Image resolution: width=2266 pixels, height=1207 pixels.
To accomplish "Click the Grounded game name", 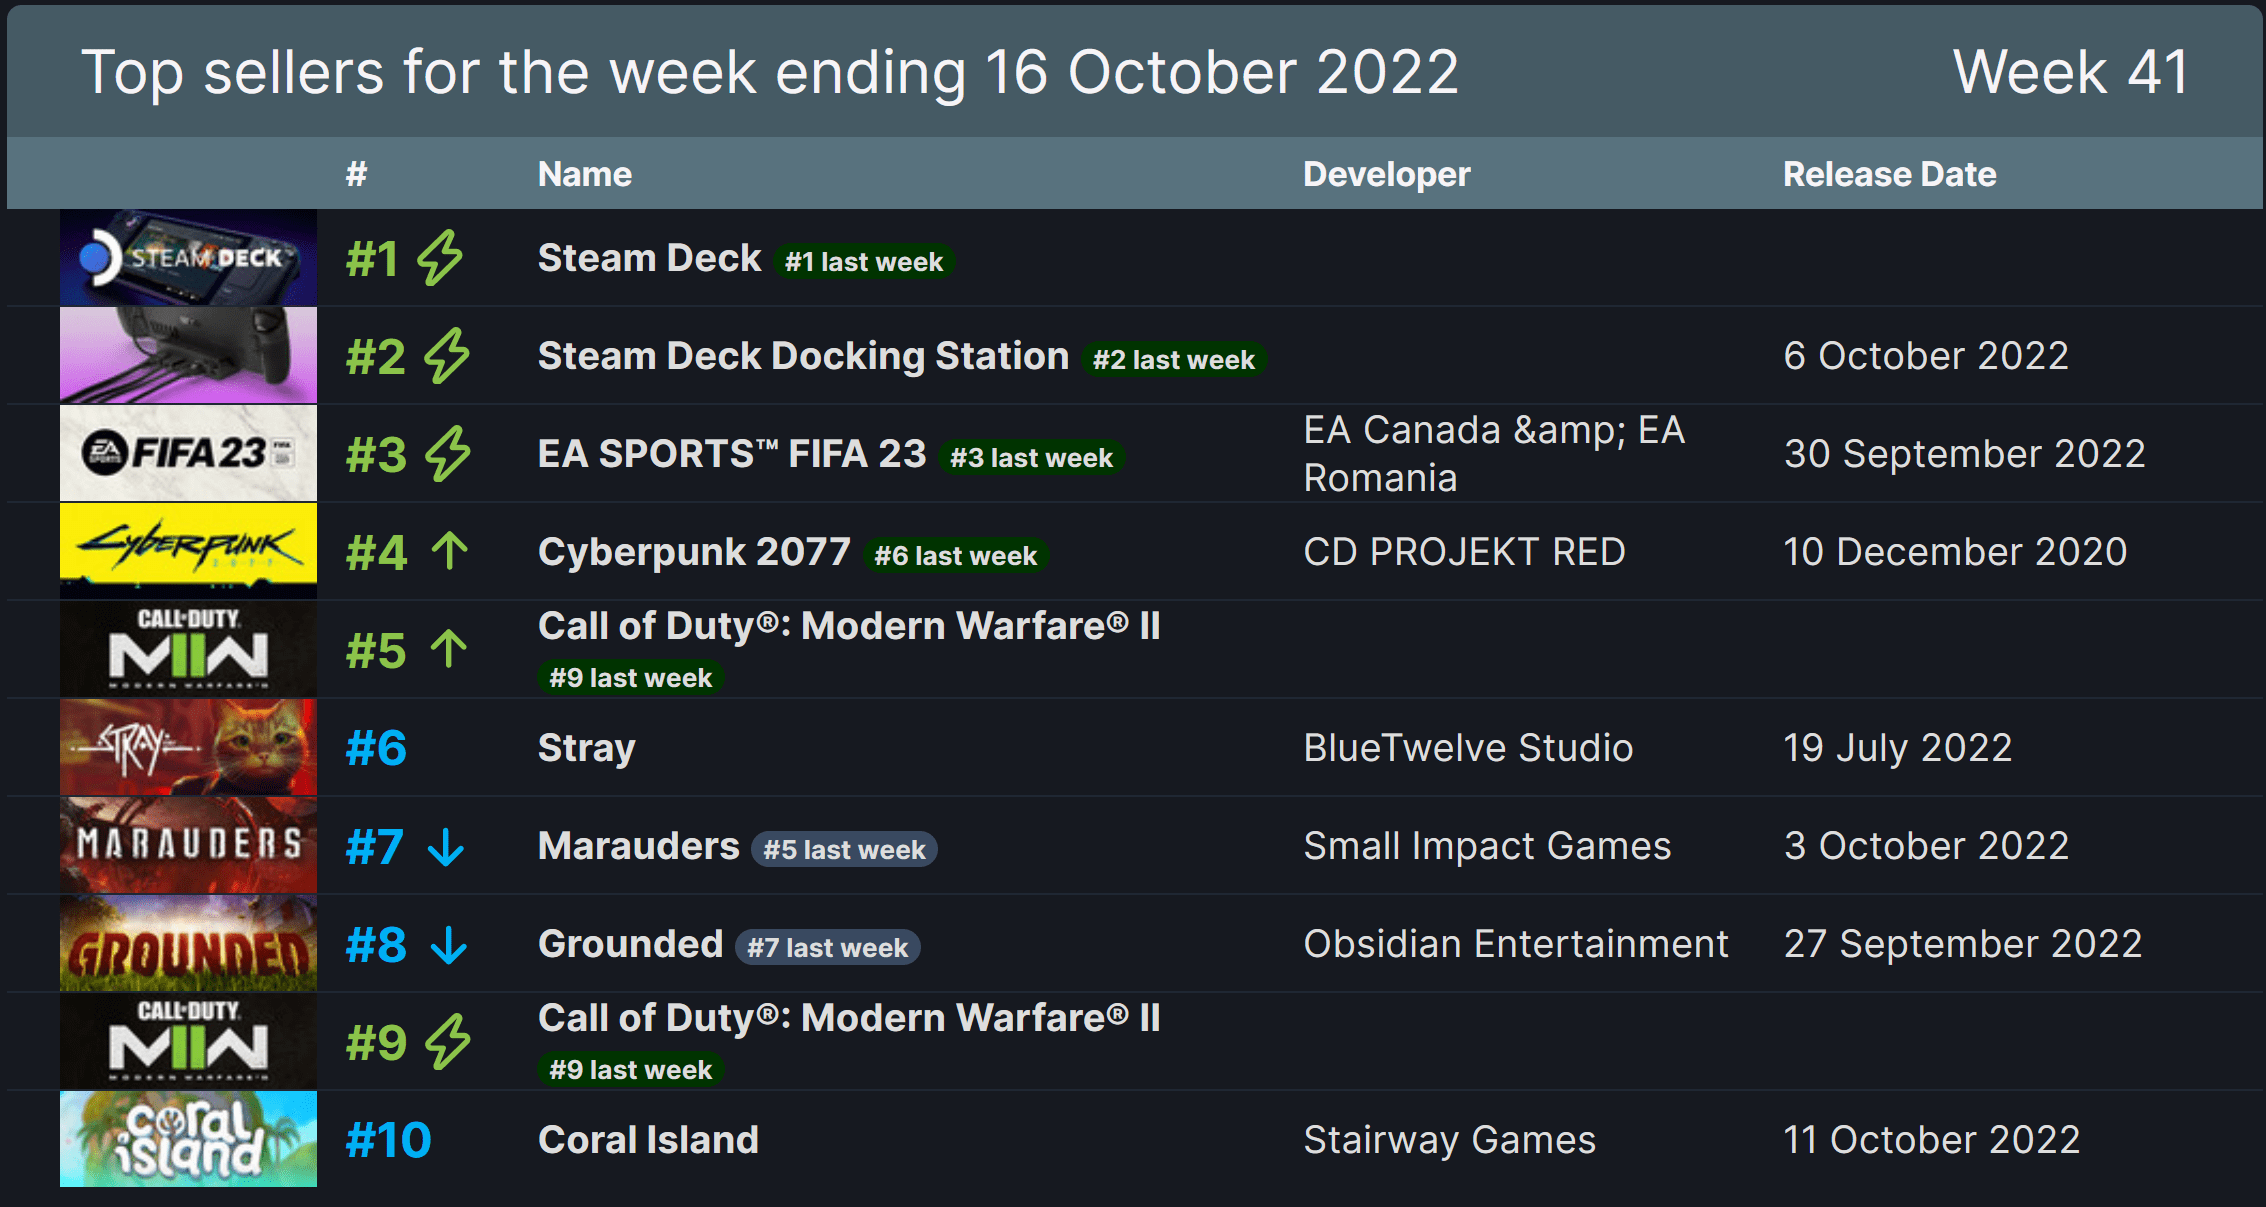I will (x=630, y=944).
